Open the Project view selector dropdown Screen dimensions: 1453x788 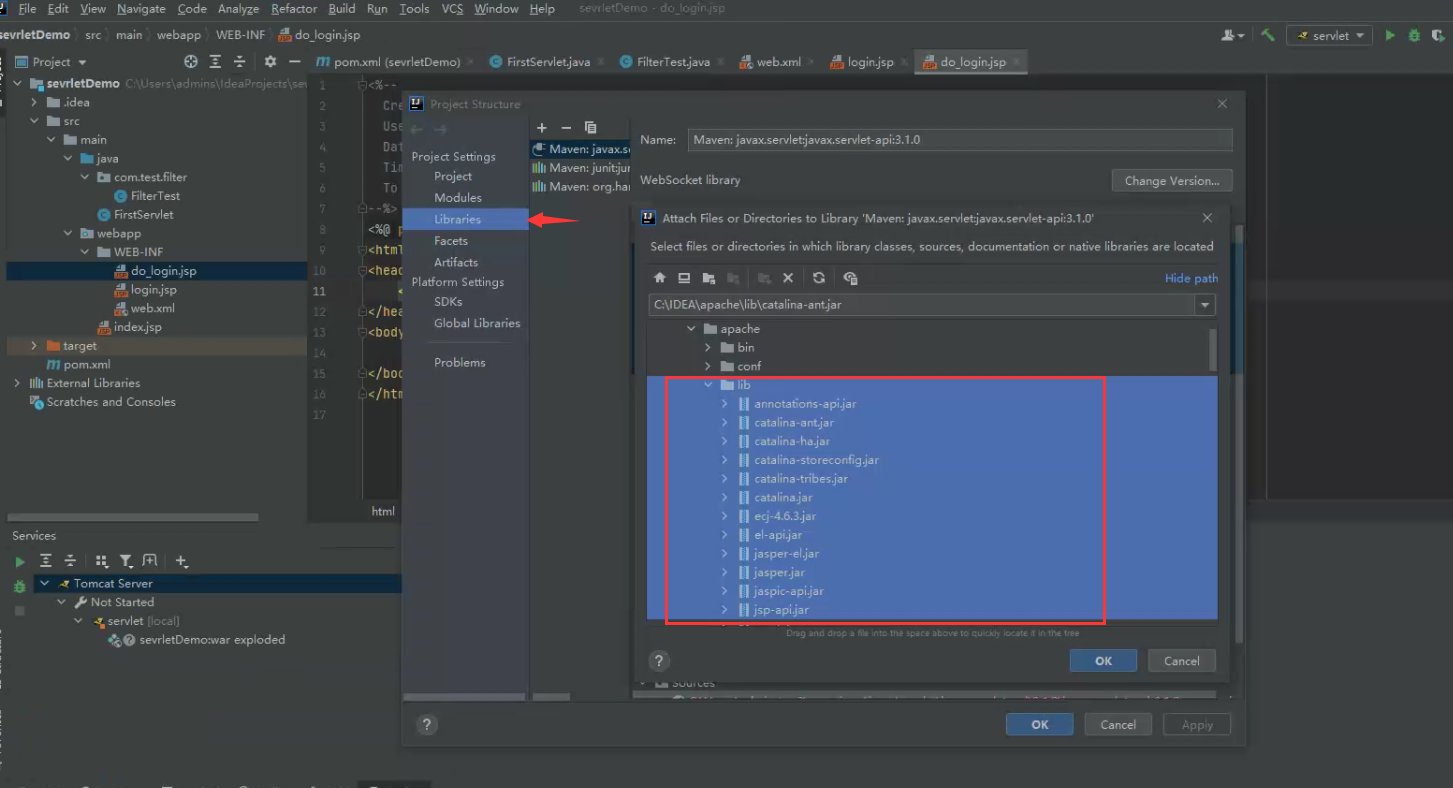[51, 61]
